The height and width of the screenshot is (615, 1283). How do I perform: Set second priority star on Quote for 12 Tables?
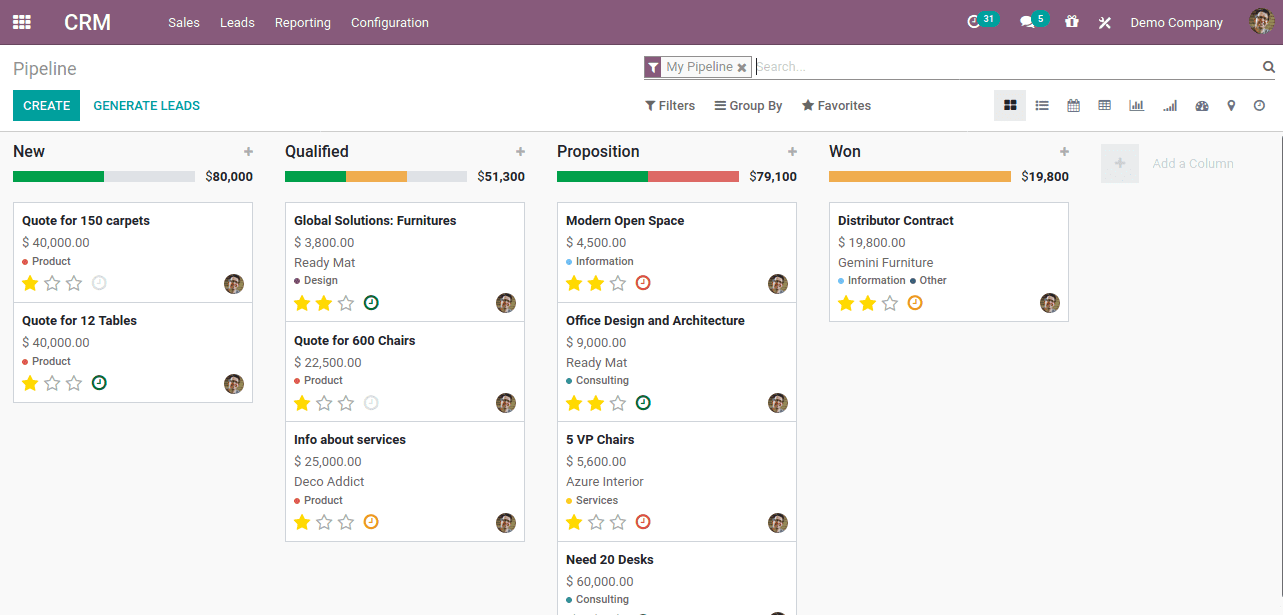(52, 383)
